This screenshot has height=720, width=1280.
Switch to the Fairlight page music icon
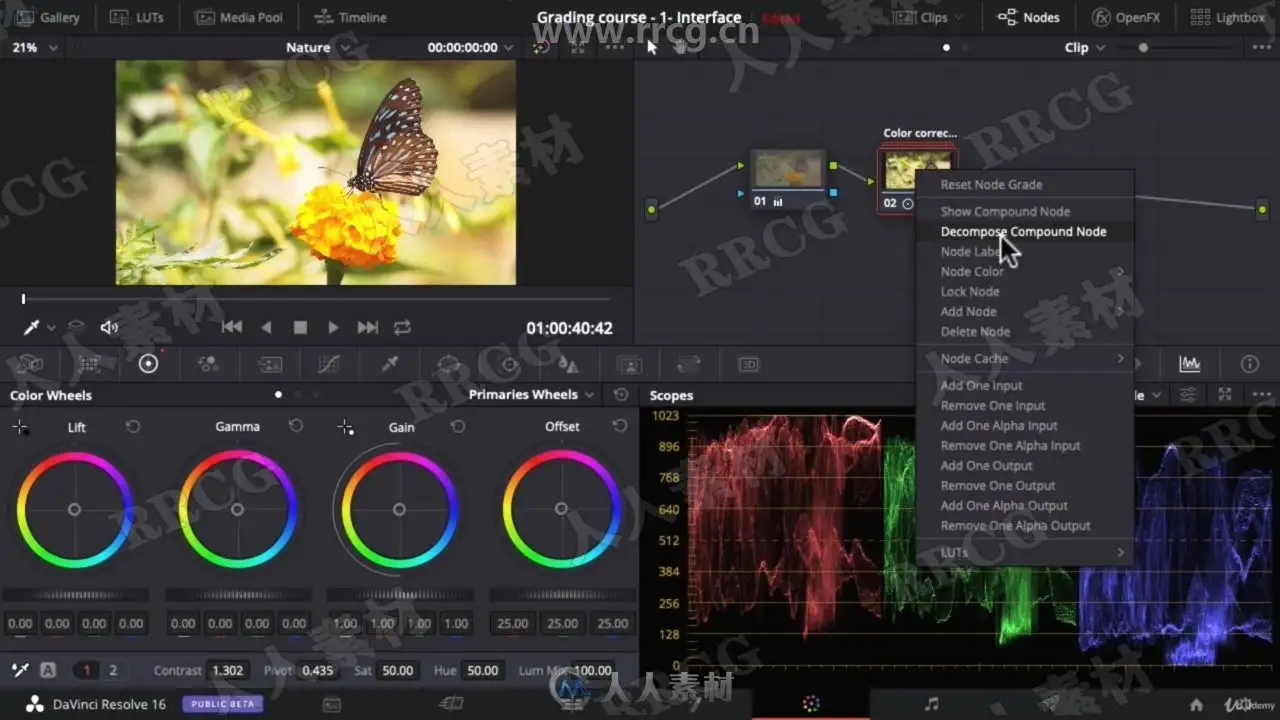click(x=932, y=704)
